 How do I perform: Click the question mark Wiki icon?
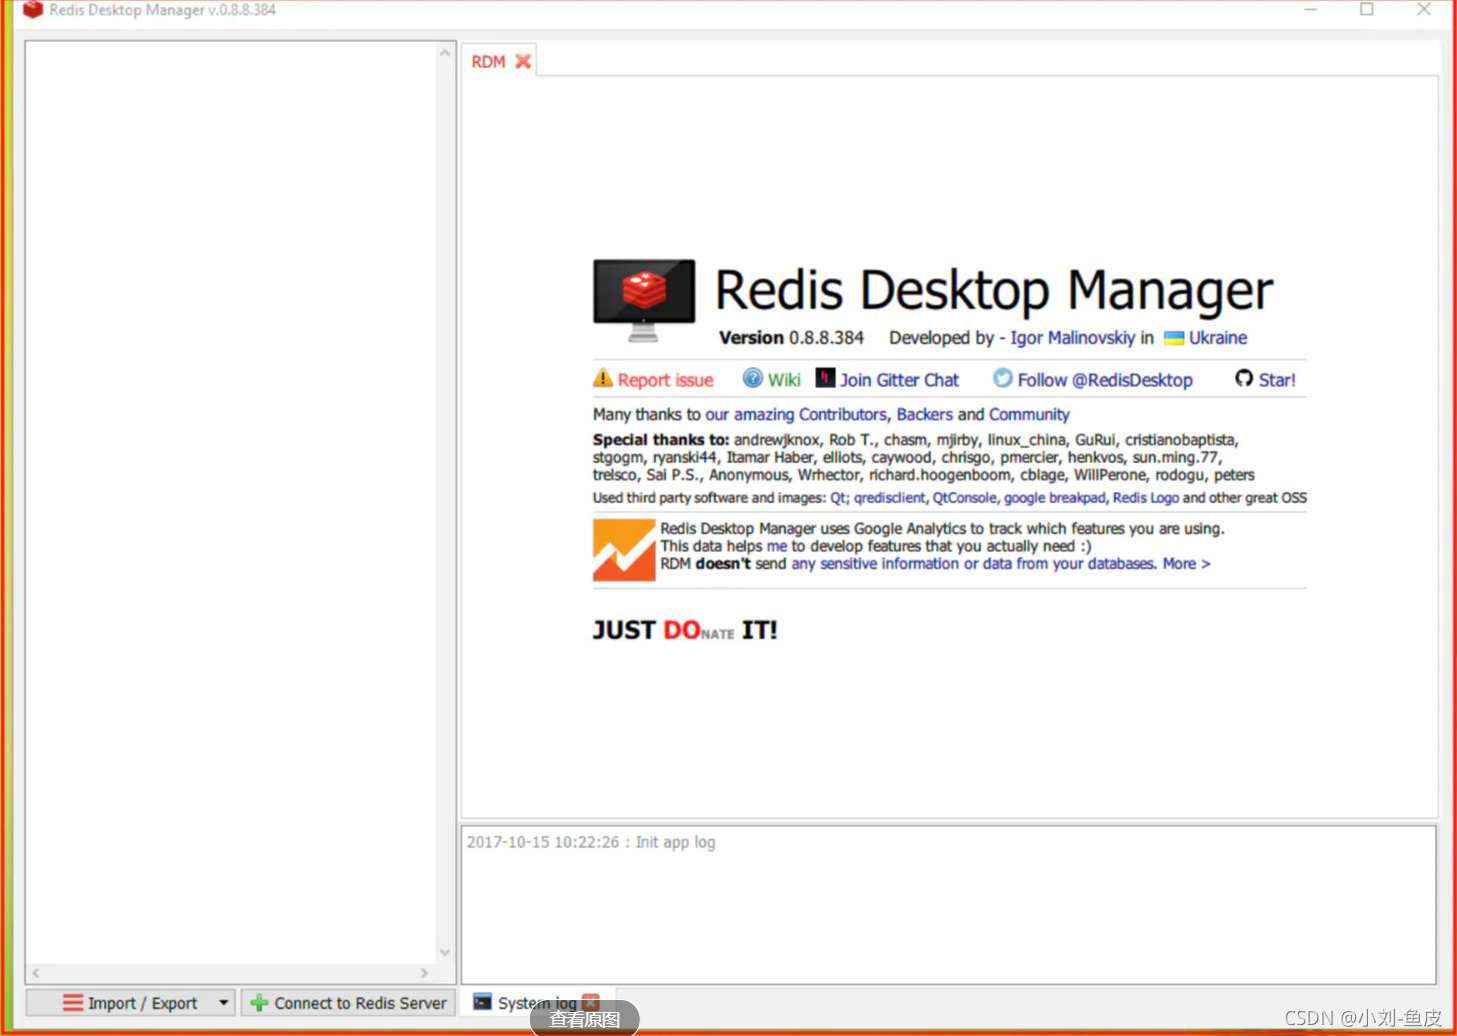point(752,378)
